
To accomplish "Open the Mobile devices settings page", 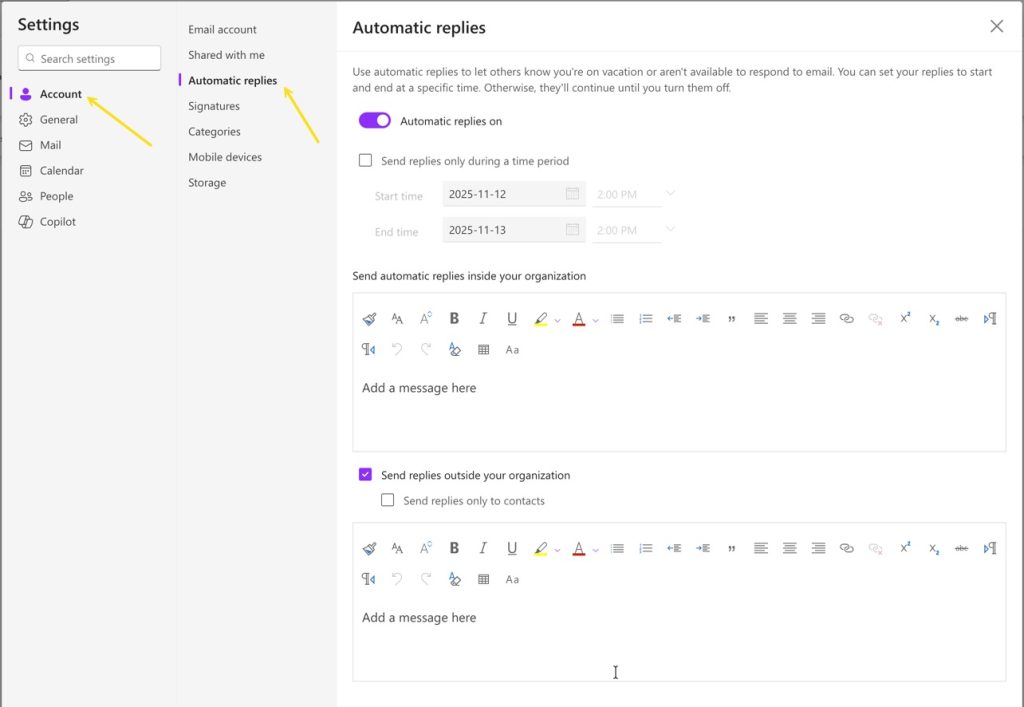I will tap(225, 157).
